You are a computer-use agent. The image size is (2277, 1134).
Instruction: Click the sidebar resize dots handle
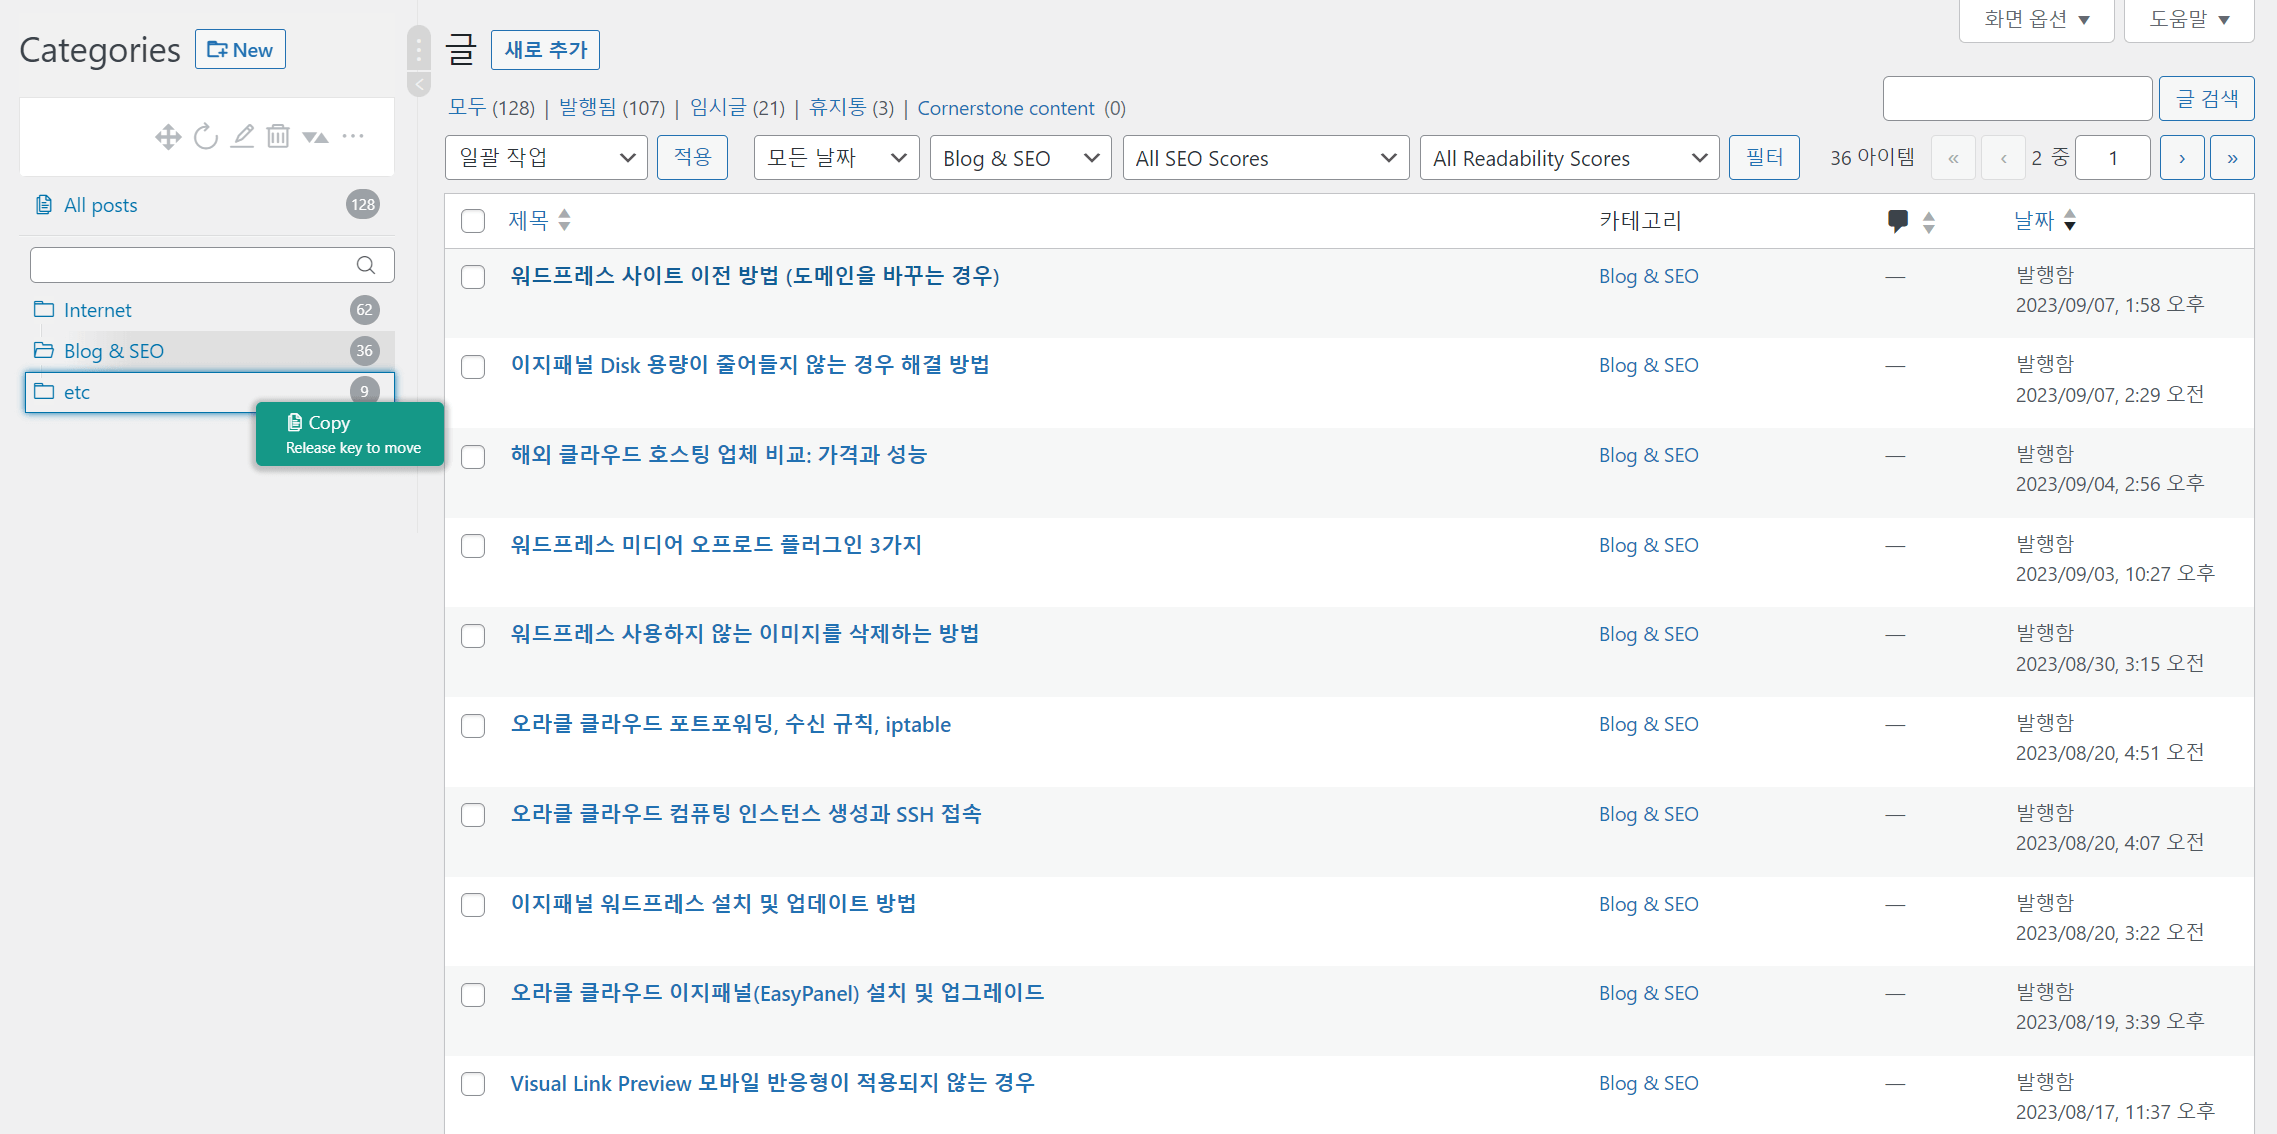[x=419, y=48]
